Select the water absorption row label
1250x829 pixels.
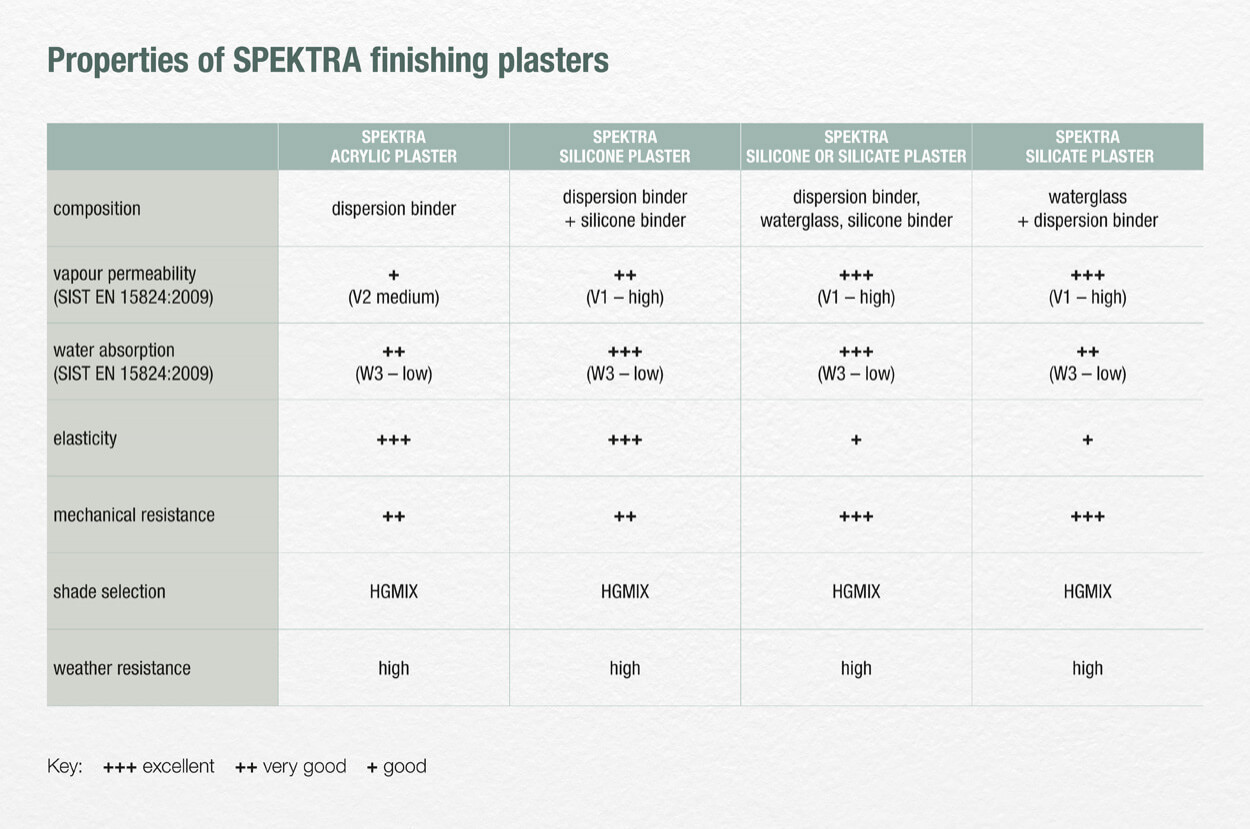pos(133,362)
